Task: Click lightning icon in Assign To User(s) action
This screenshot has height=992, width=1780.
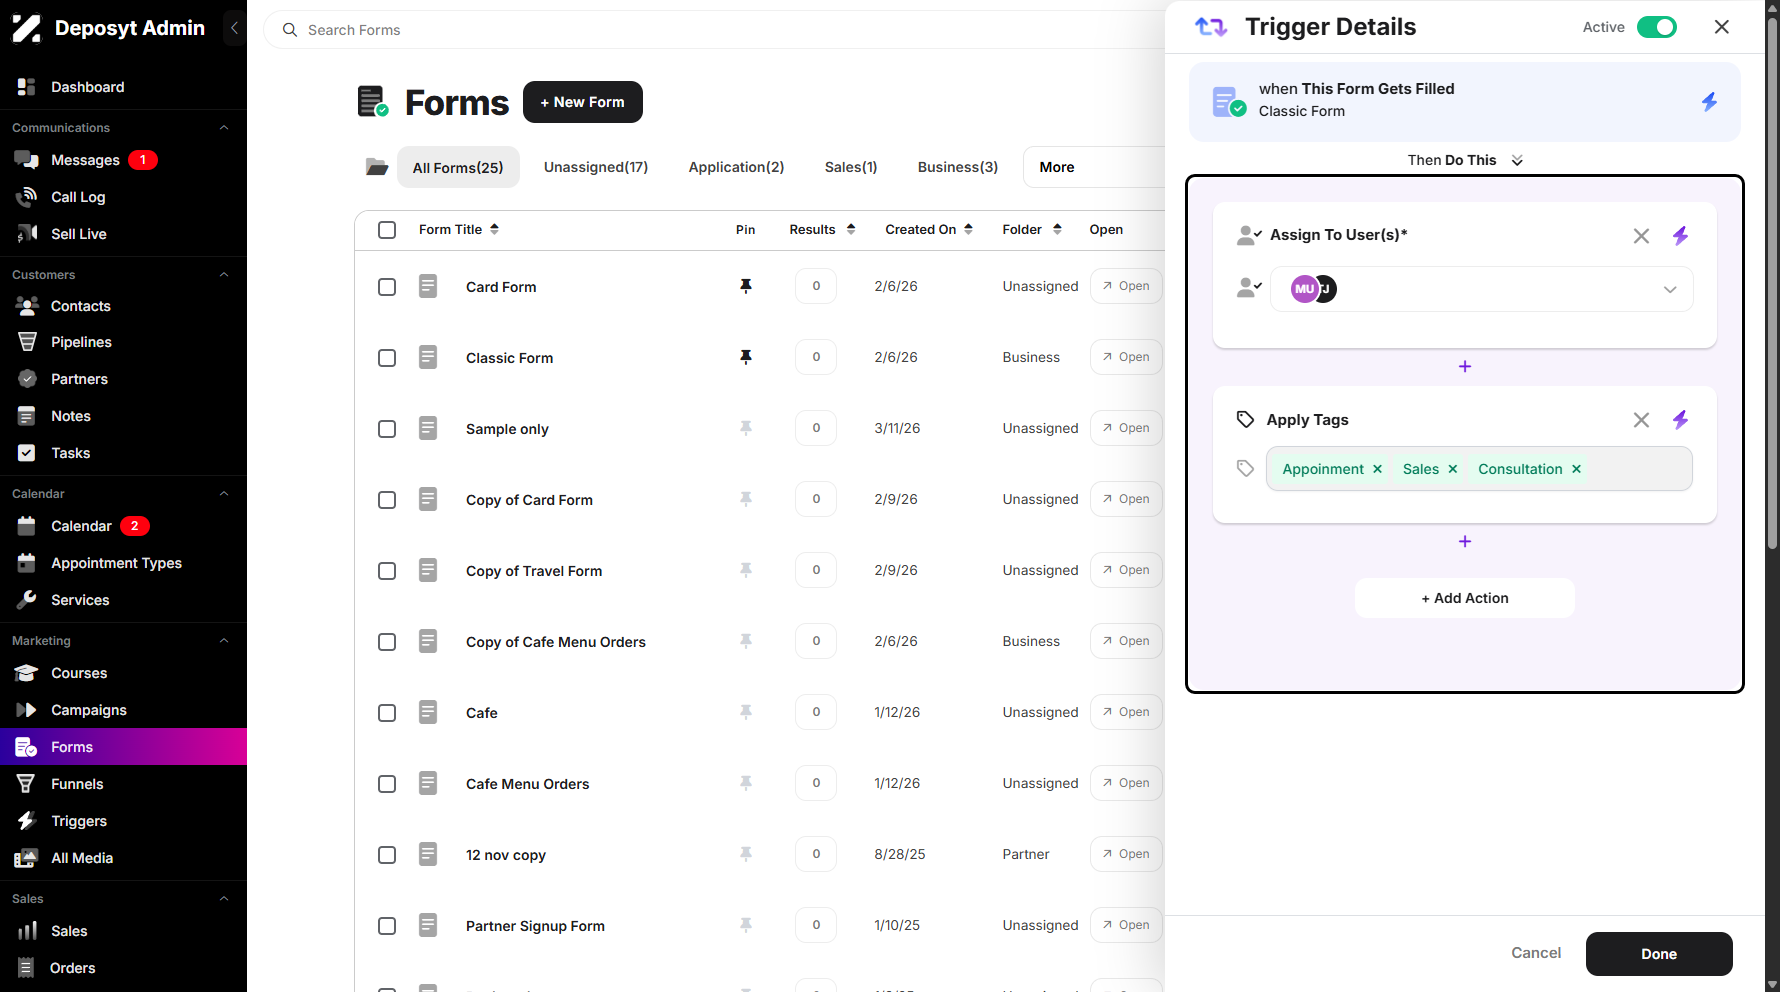Action: (x=1680, y=235)
